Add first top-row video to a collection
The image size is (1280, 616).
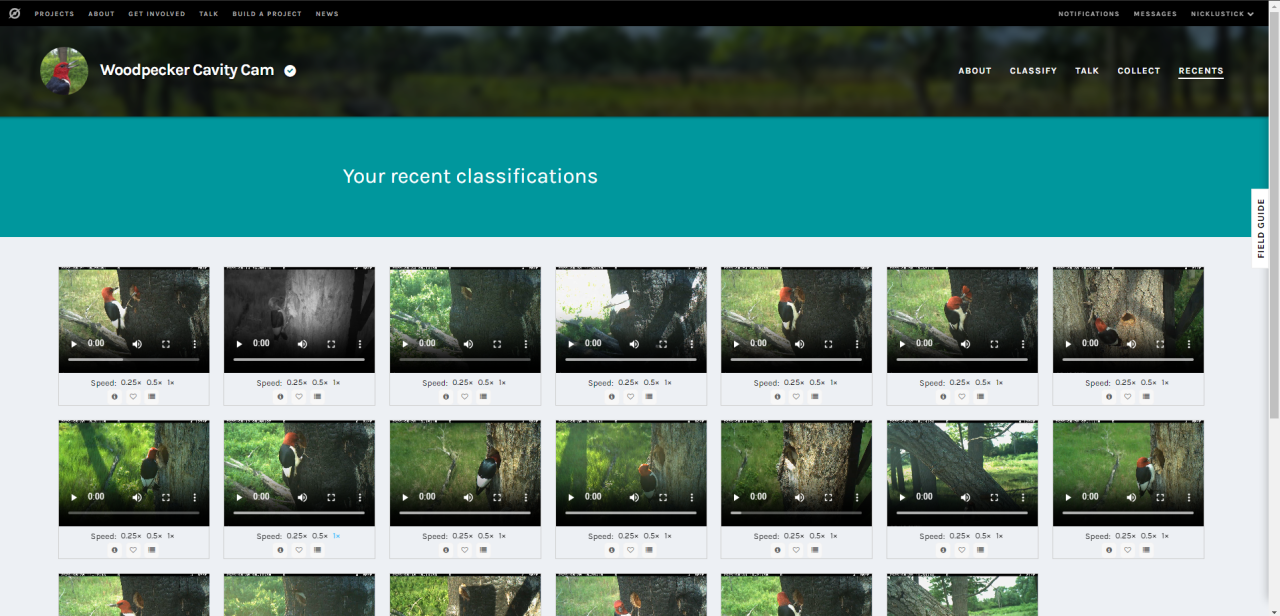pyautogui.click(x=152, y=396)
